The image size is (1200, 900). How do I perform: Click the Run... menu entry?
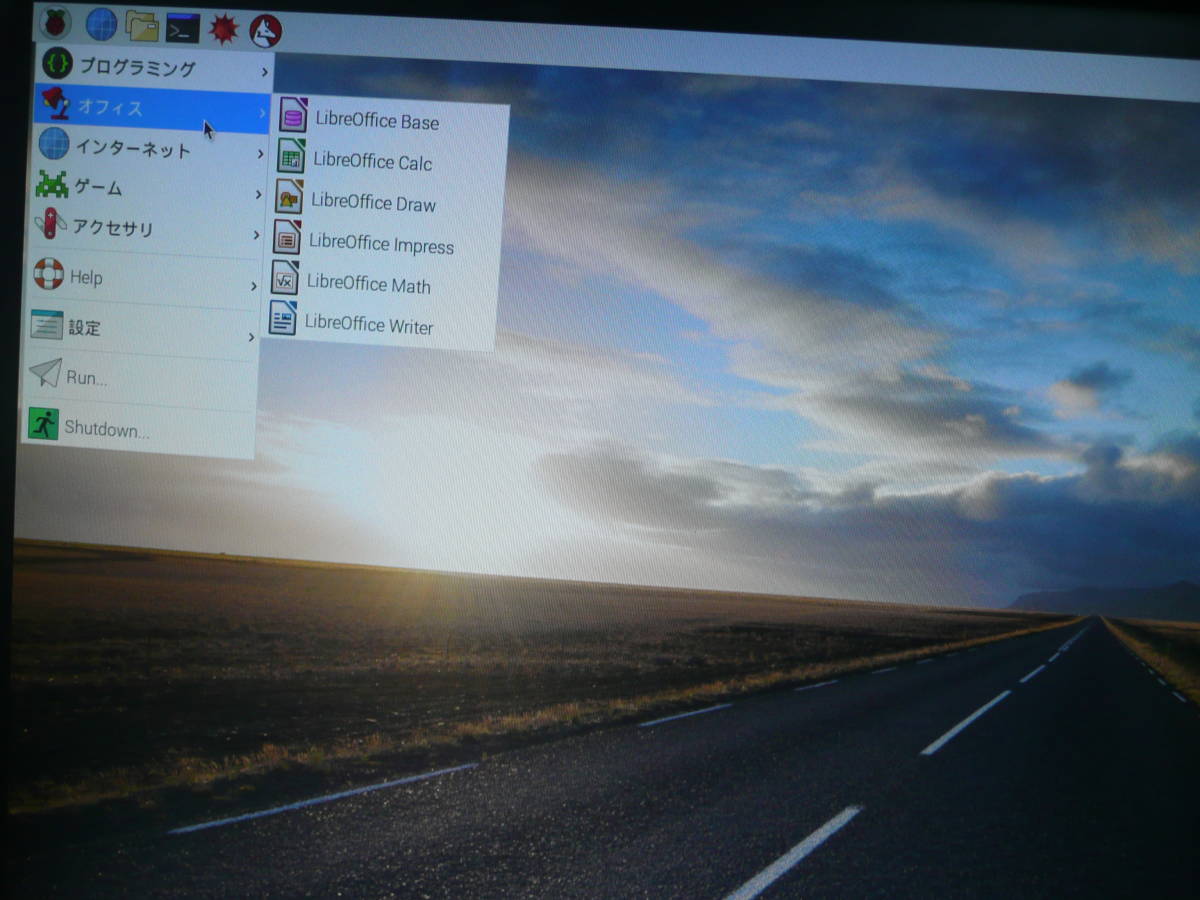(86, 377)
